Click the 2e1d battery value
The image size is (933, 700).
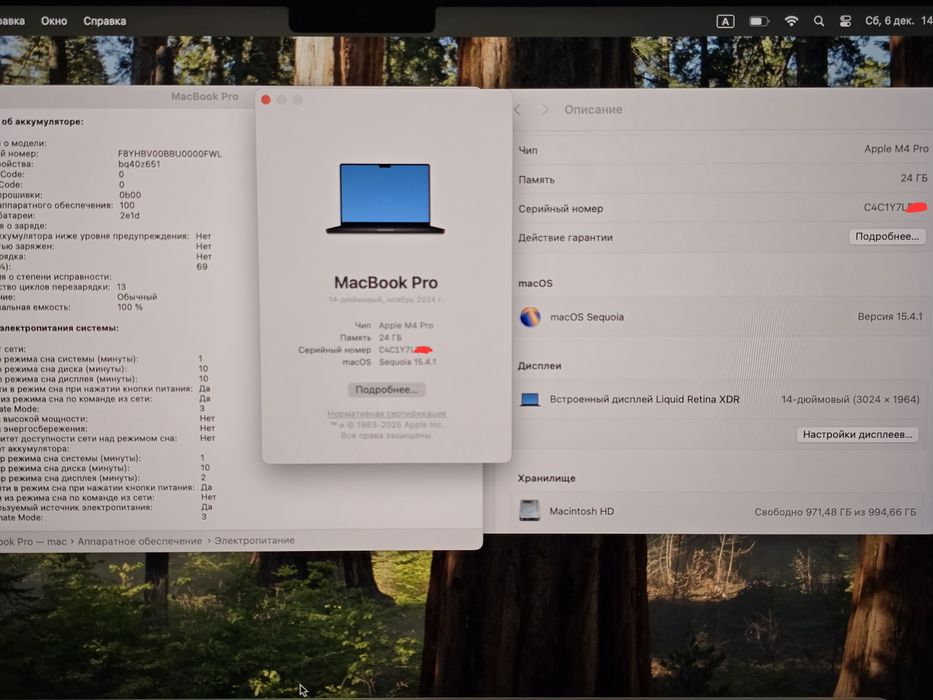(129, 215)
